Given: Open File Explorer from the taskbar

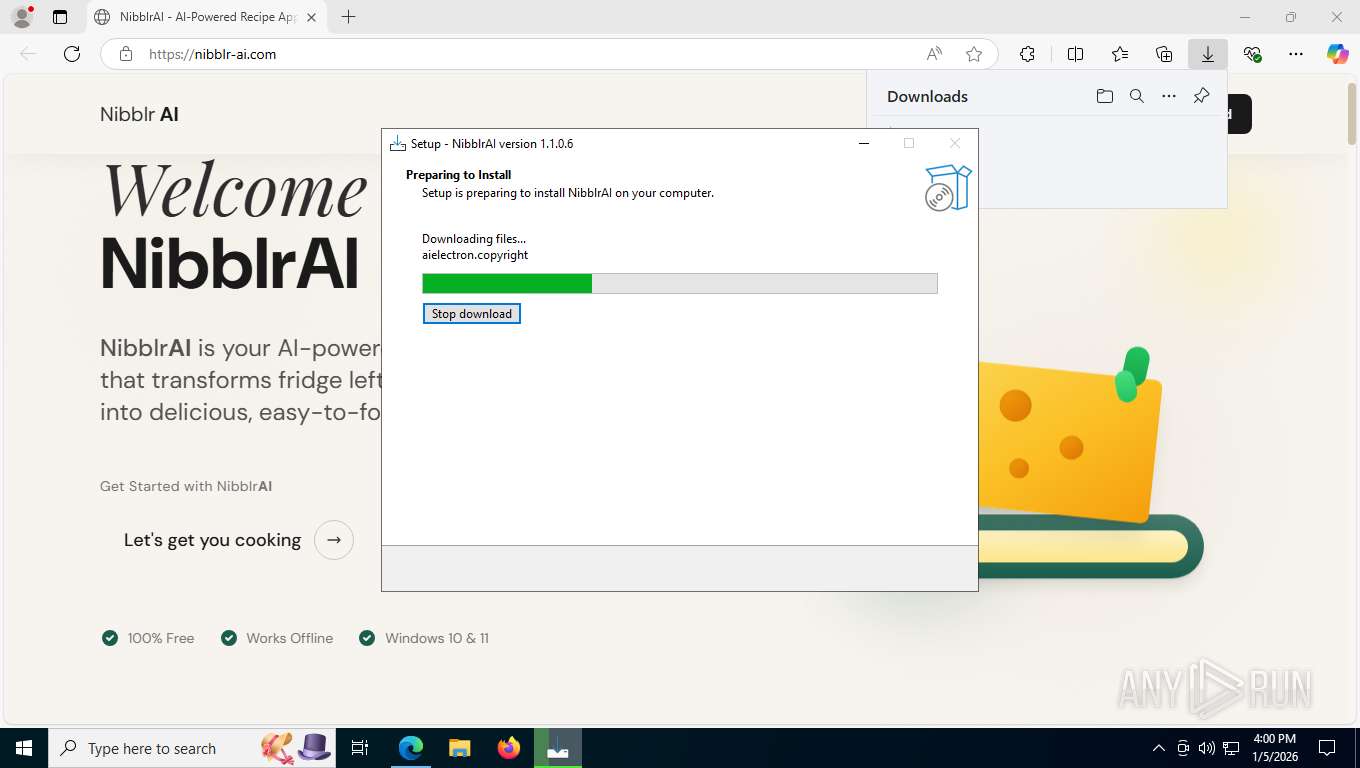Looking at the screenshot, I should click(x=459, y=748).
